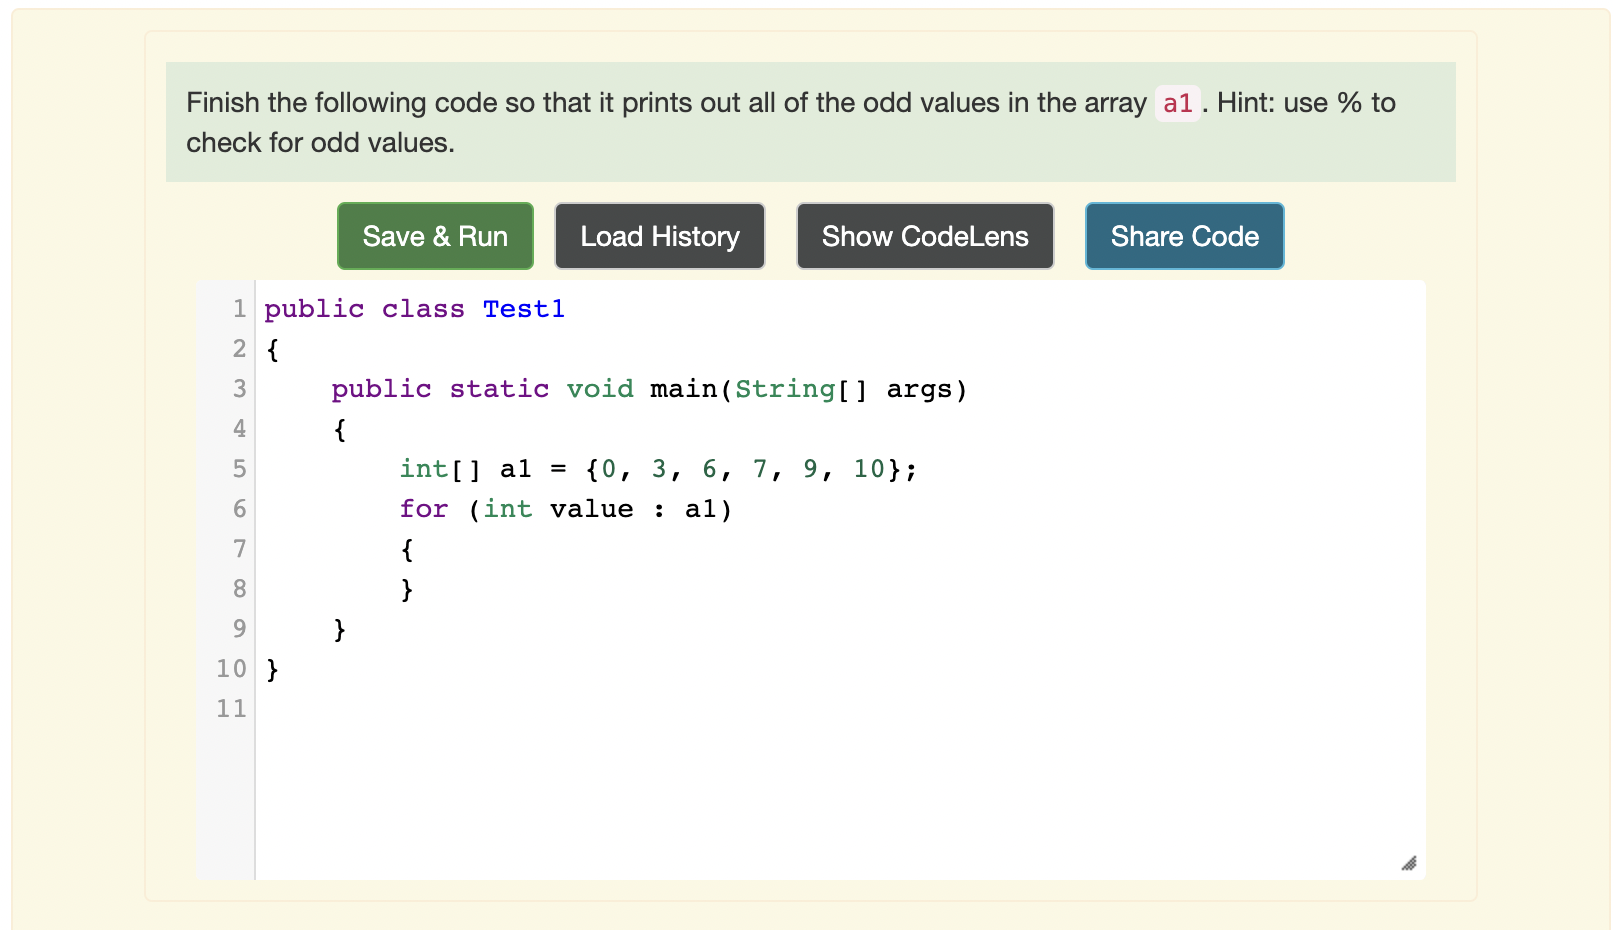Click the word 'void' on line 3
Image resolution: width=1614 pixels, height=930 pixels.
click(x=600, y=389)
